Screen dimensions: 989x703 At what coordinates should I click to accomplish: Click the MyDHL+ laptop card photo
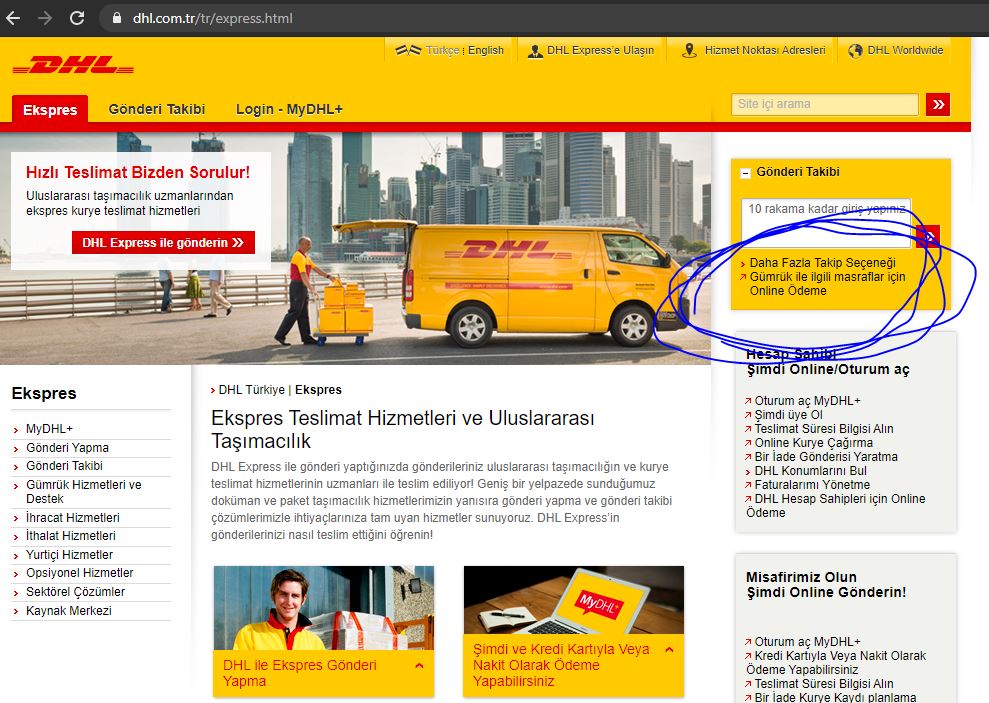tap(573, 600)
